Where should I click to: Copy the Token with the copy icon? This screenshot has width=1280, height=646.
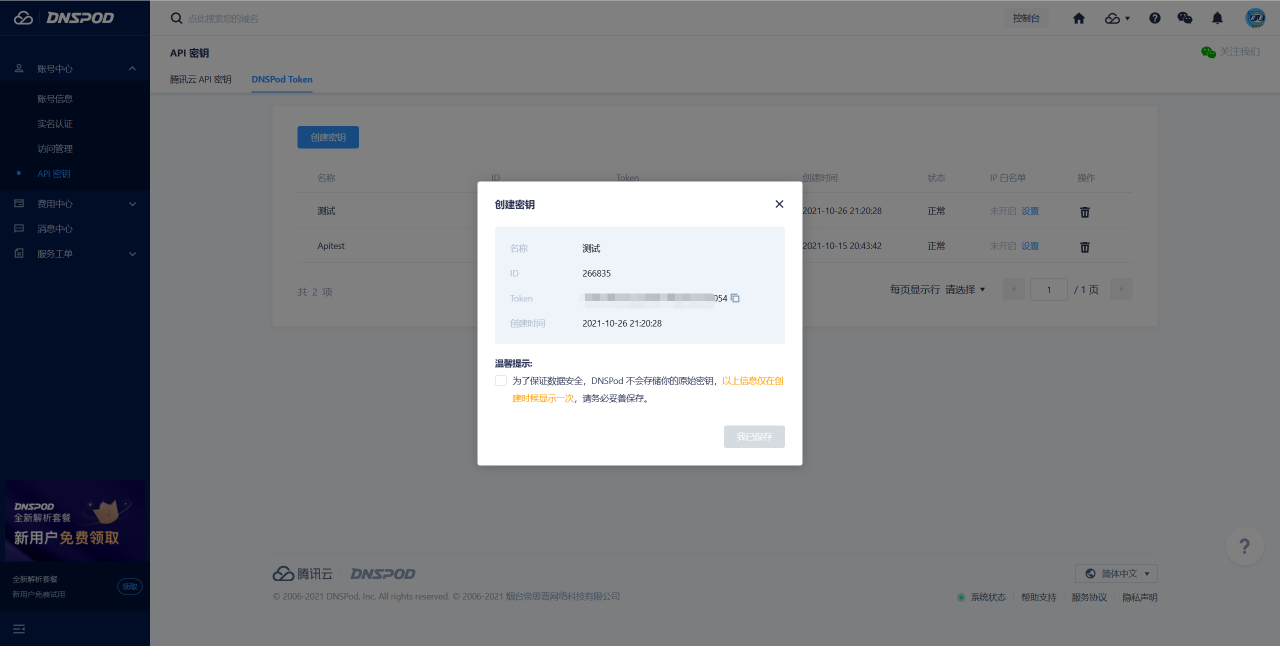[735, 298]
